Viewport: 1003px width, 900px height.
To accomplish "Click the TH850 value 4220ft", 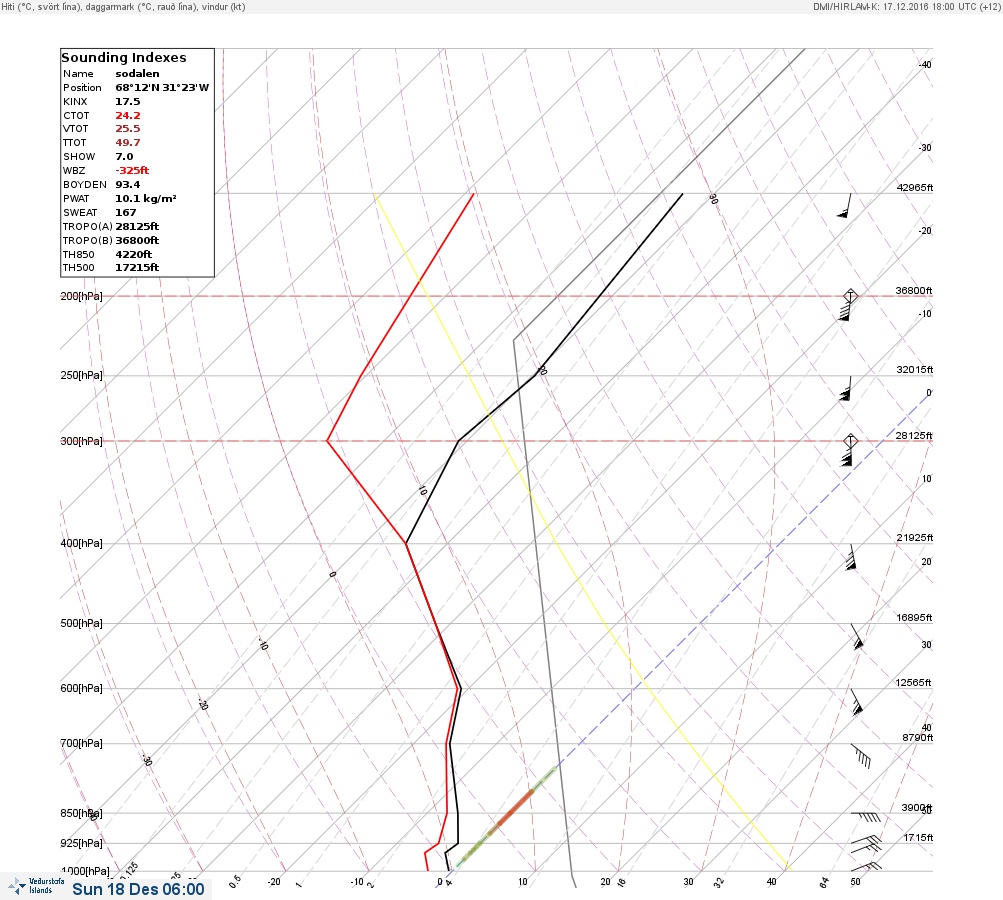I will tap(133, 255).
